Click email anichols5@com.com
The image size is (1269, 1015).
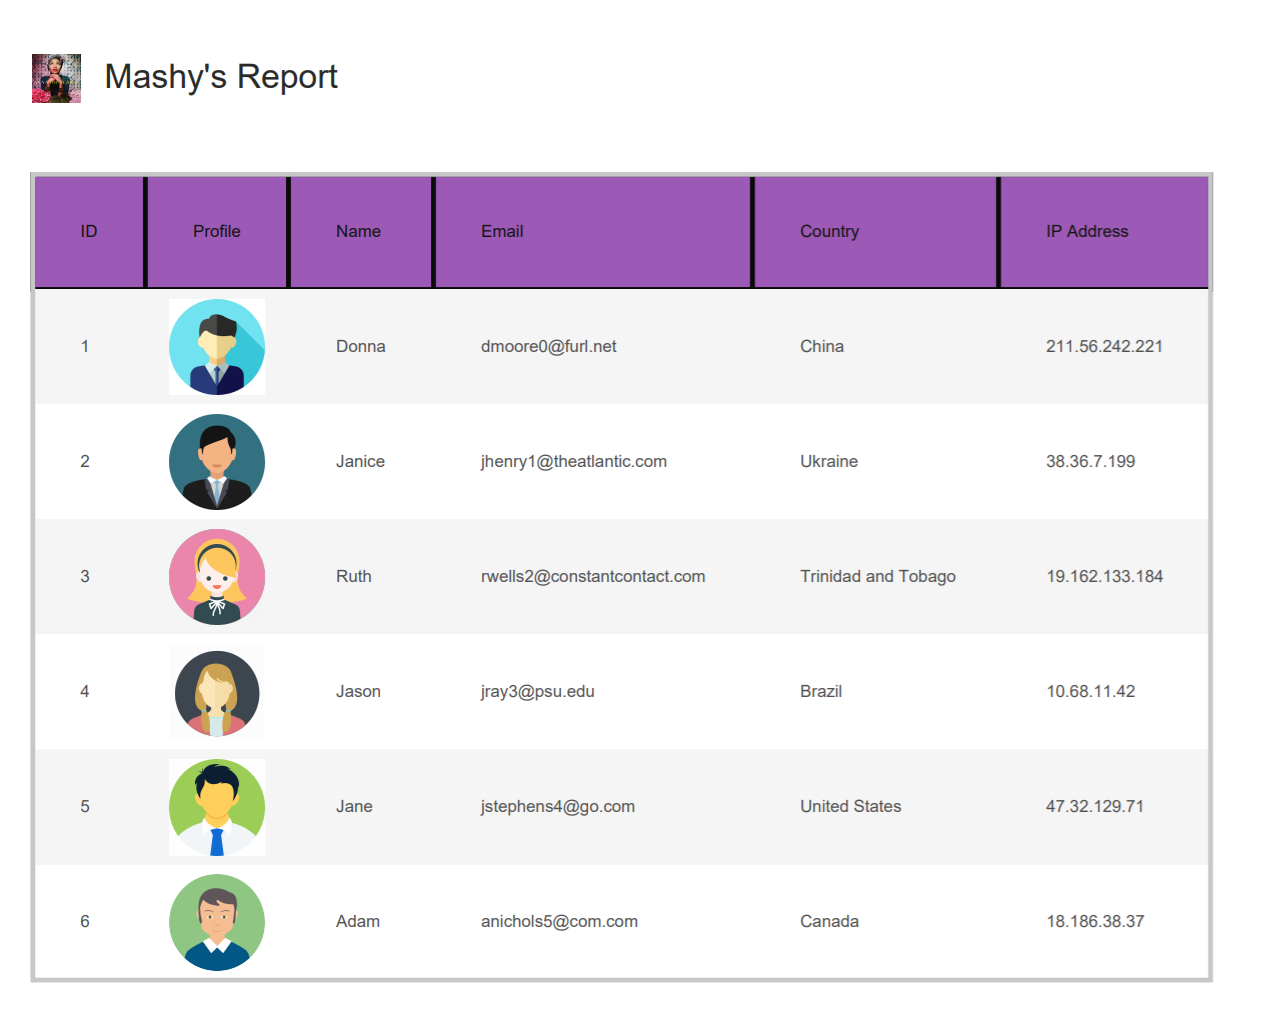[x=559, y=922]
